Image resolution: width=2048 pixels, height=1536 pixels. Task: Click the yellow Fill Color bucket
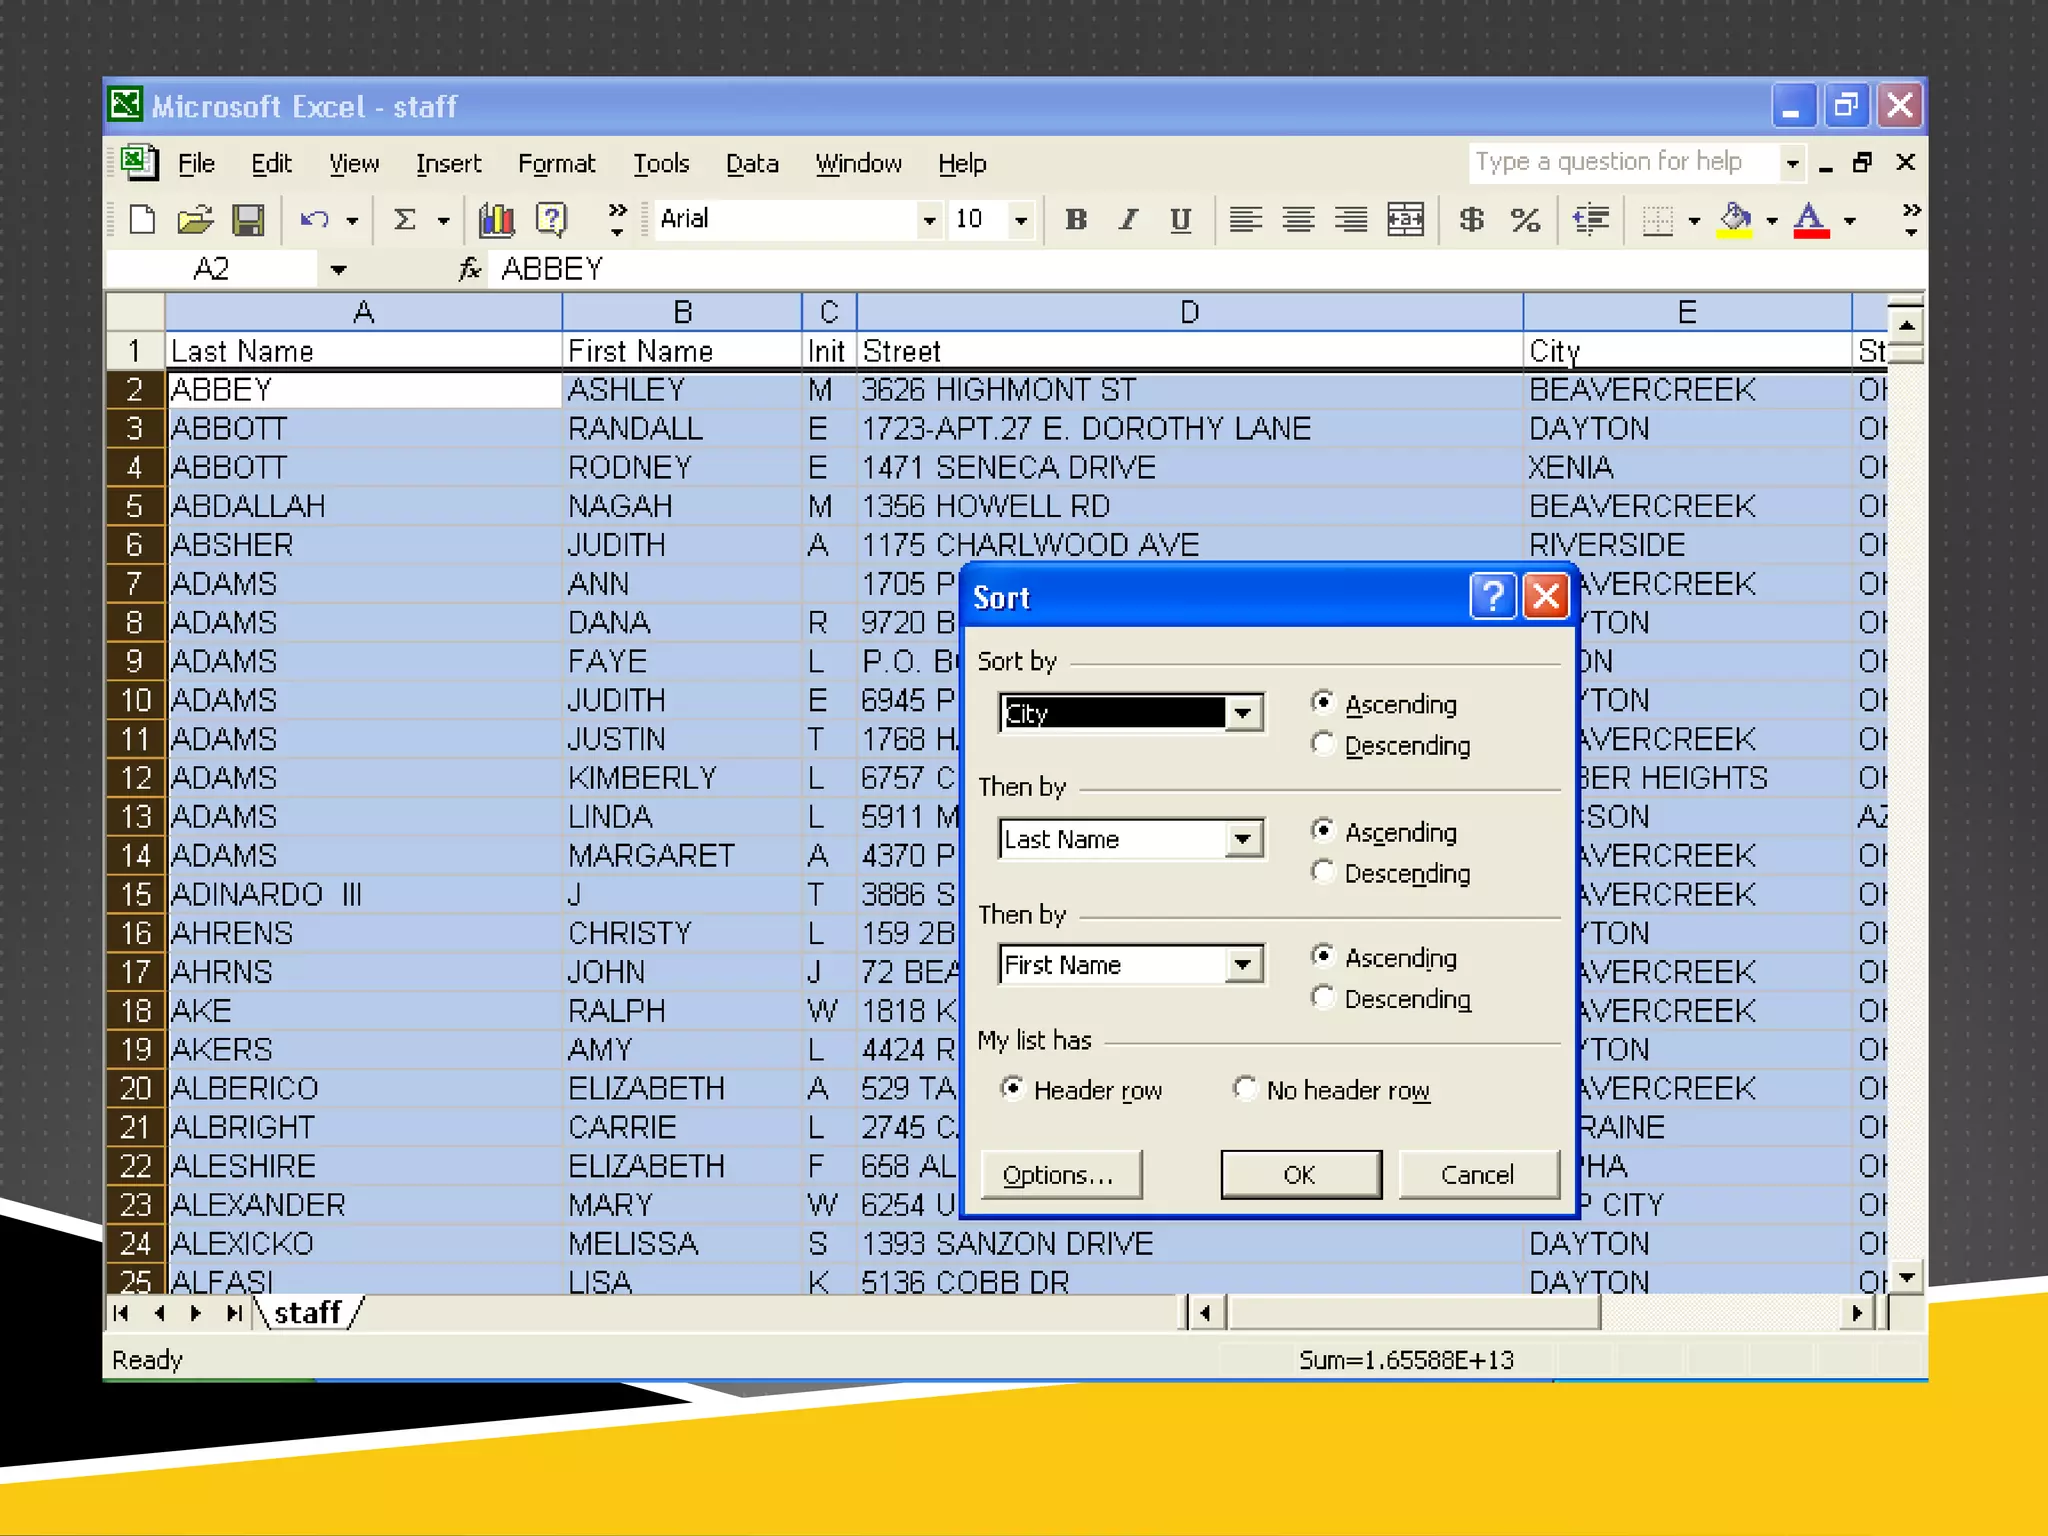tap(1735, 219)
